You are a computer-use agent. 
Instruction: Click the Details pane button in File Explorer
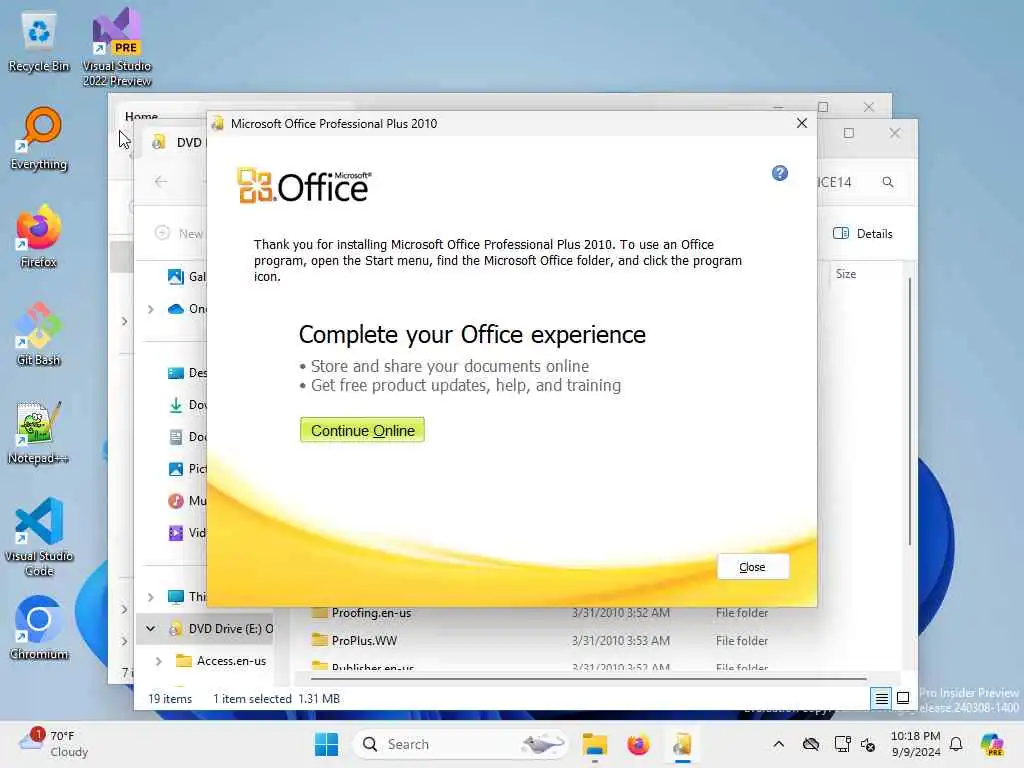click(862, 234)
